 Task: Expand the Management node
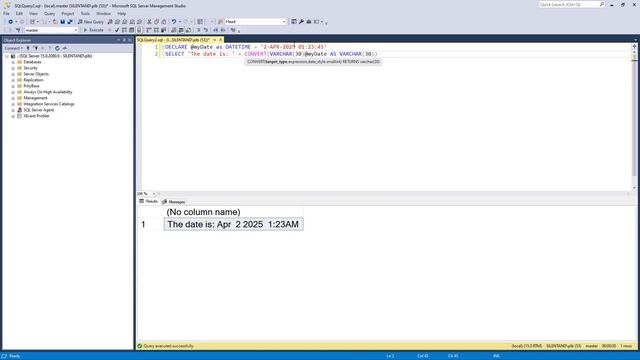pyautogui.click(x=13, y=98)
